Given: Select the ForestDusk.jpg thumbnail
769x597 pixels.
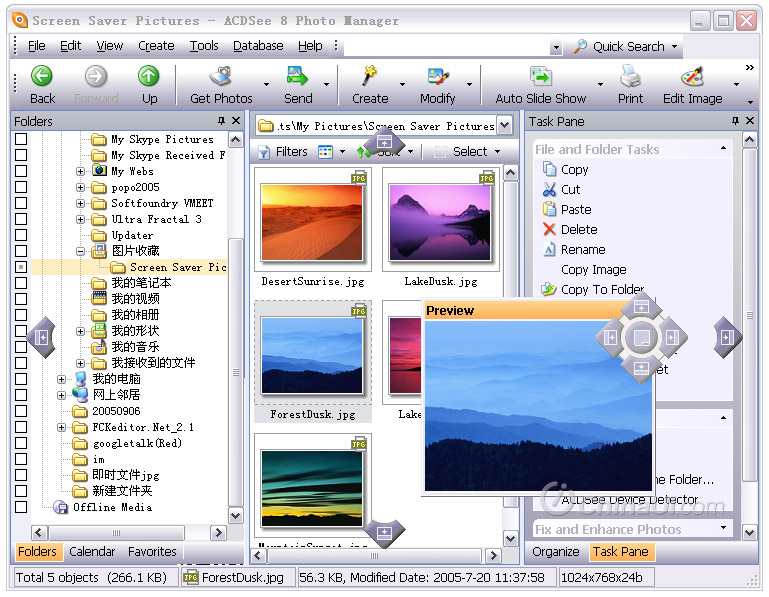Looking at the screenshot, I should 312,354.
